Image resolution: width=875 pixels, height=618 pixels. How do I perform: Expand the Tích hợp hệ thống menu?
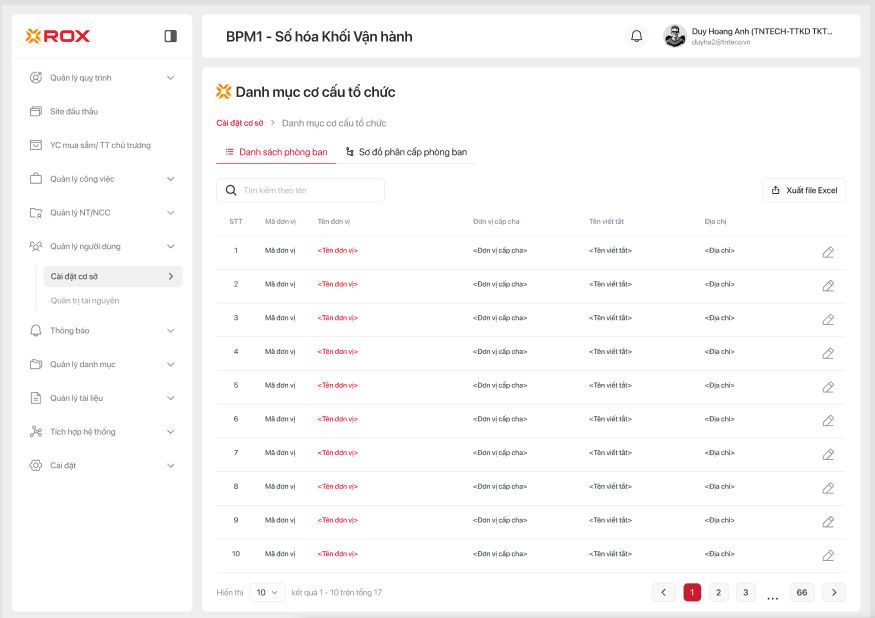tap(101, 432)
